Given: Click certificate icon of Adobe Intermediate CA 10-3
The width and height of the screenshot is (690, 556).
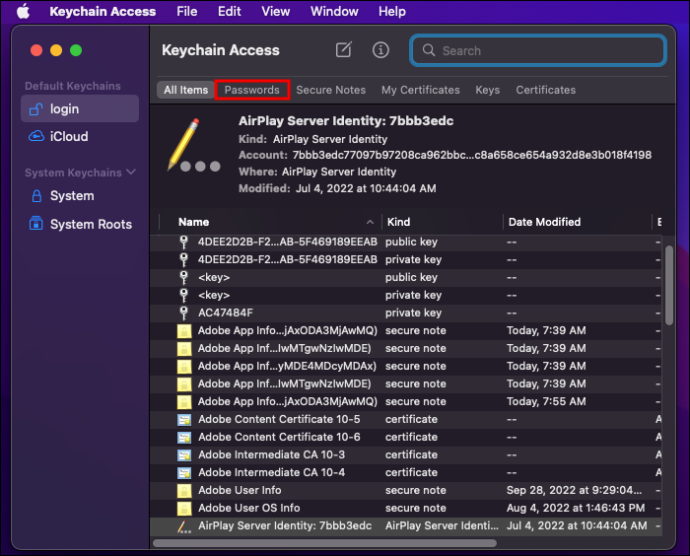Looking at the screenshot, I should (x=184, y=455).
